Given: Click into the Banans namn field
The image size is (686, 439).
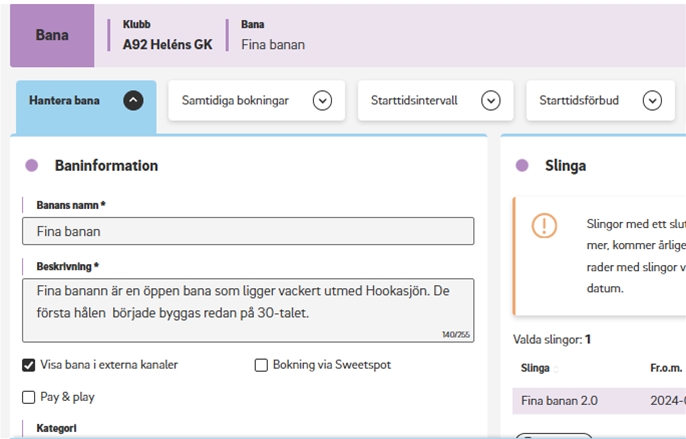Looking at the screenshot, I should pos(247,231).
